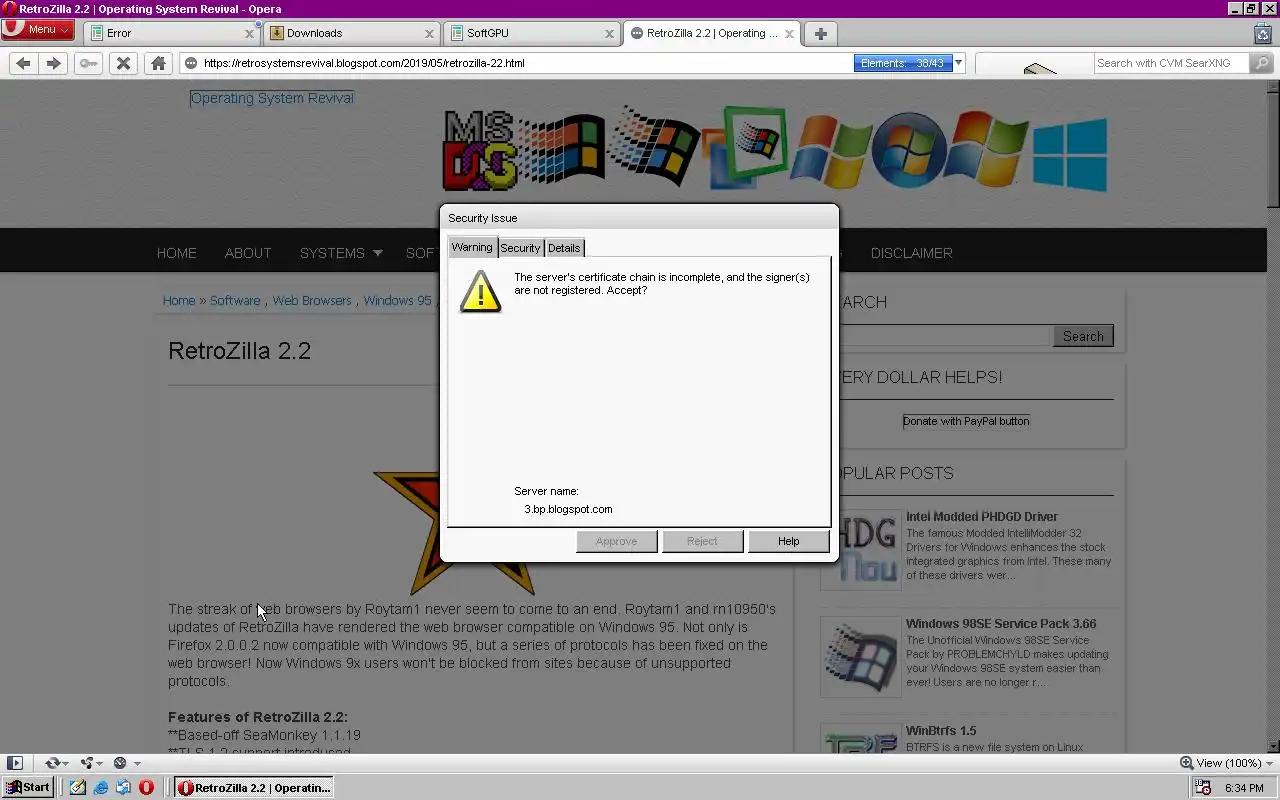Click the Approve button
Screen dimensions: 1280x800
[616, 541]
